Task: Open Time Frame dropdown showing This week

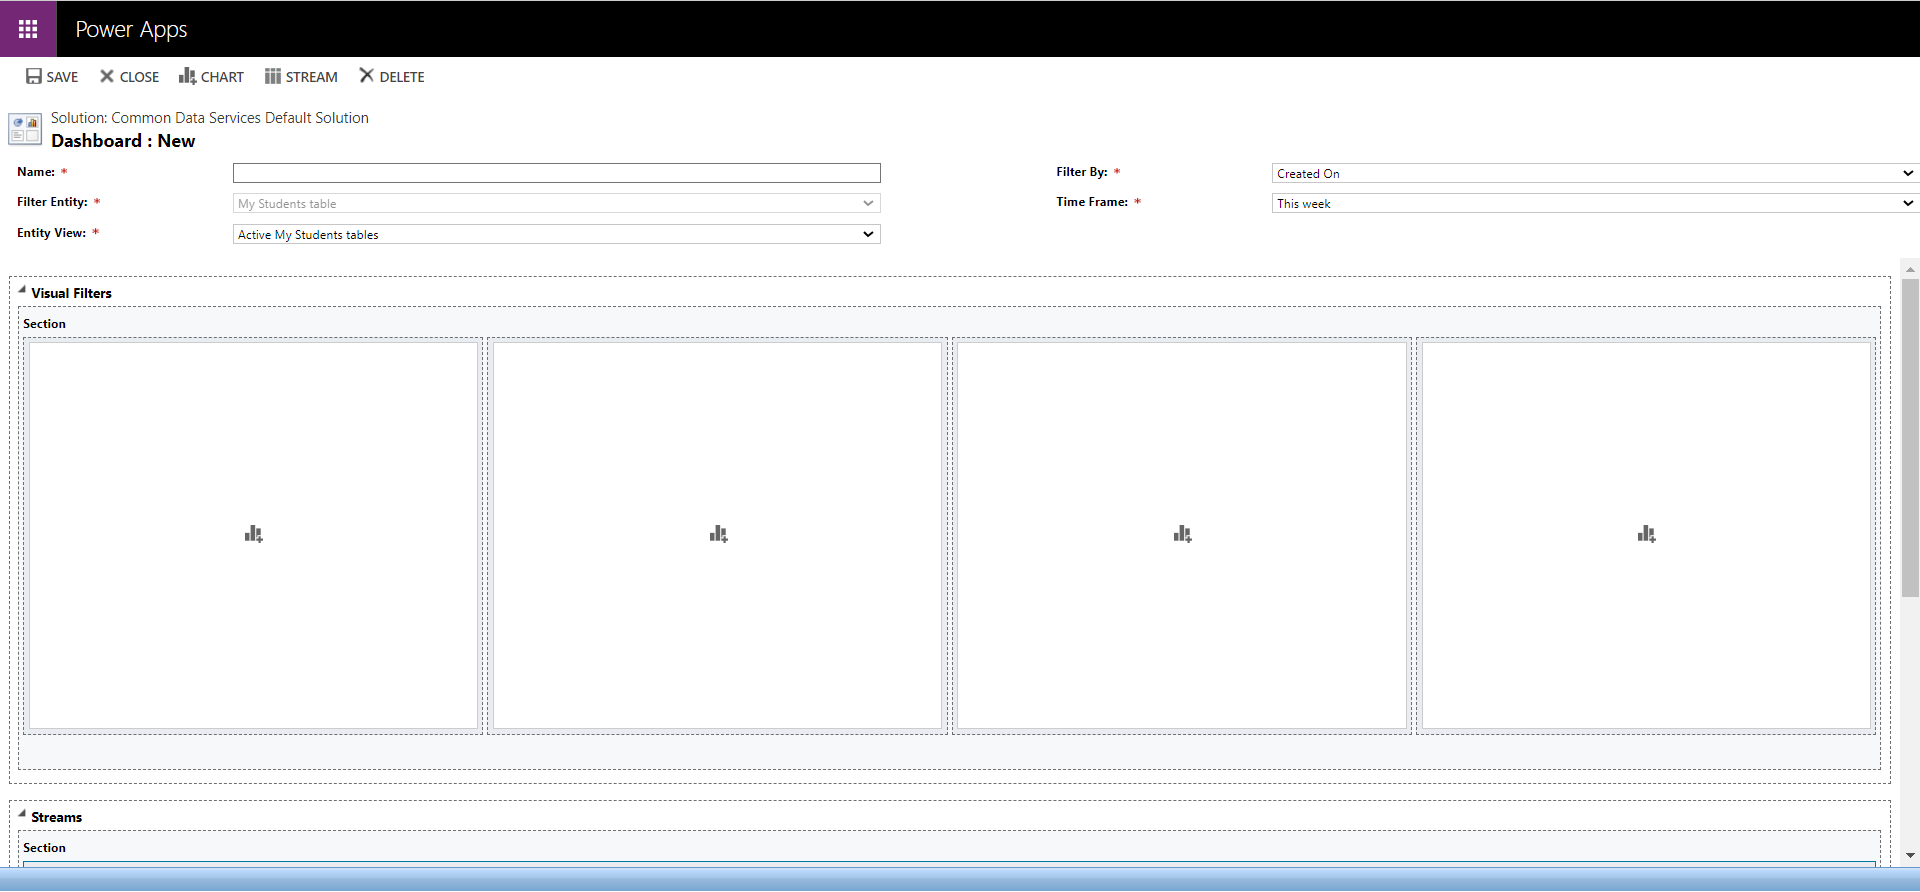Action: [1594, 204]
